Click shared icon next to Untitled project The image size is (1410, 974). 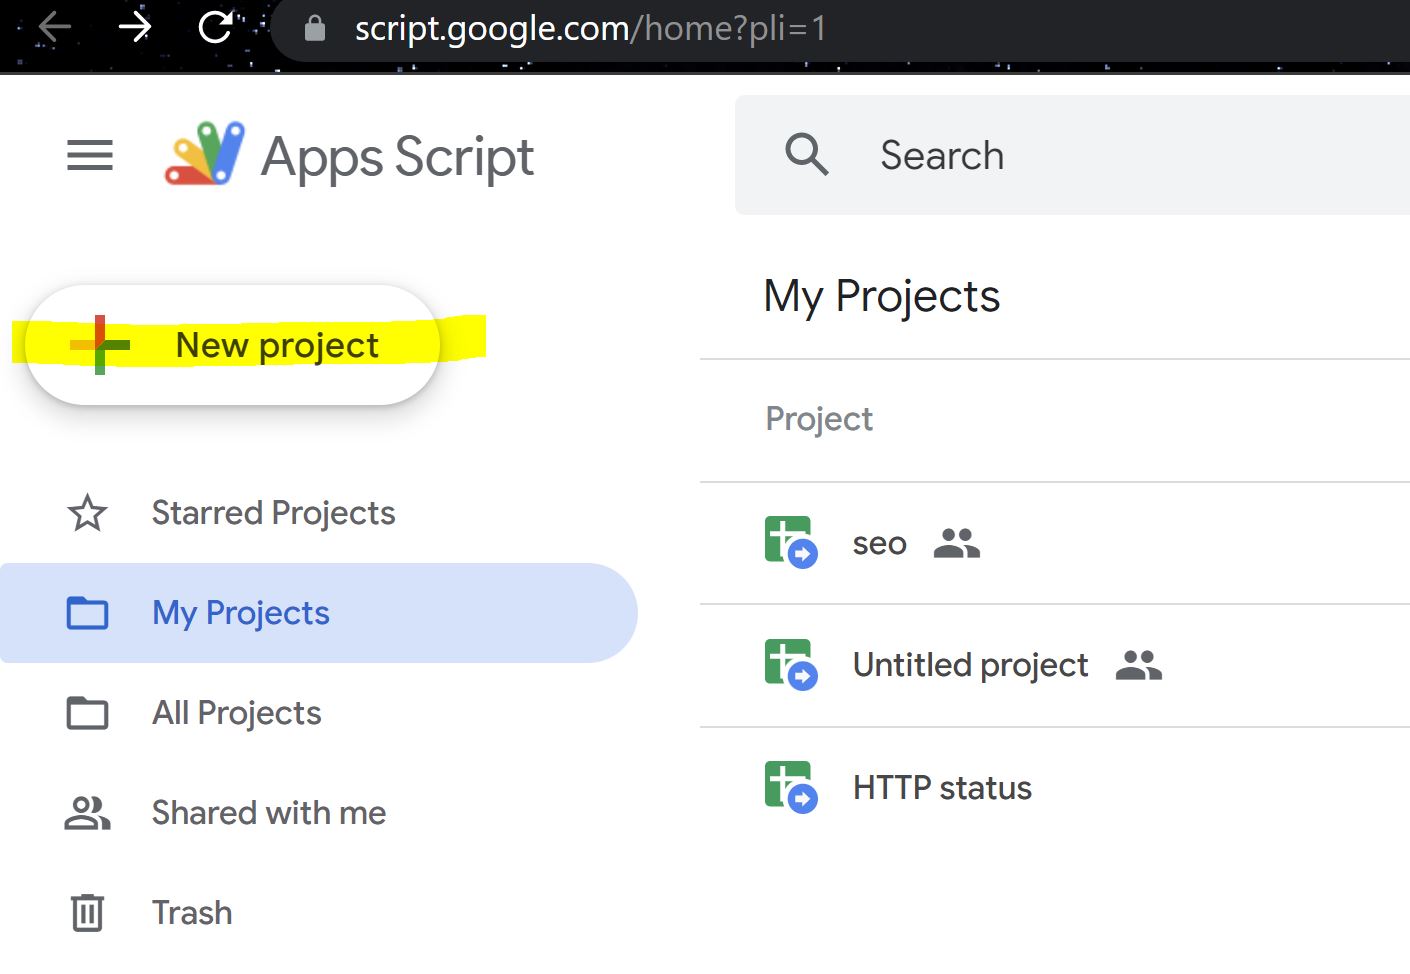pyautogui.click(x=1138, y=665)
